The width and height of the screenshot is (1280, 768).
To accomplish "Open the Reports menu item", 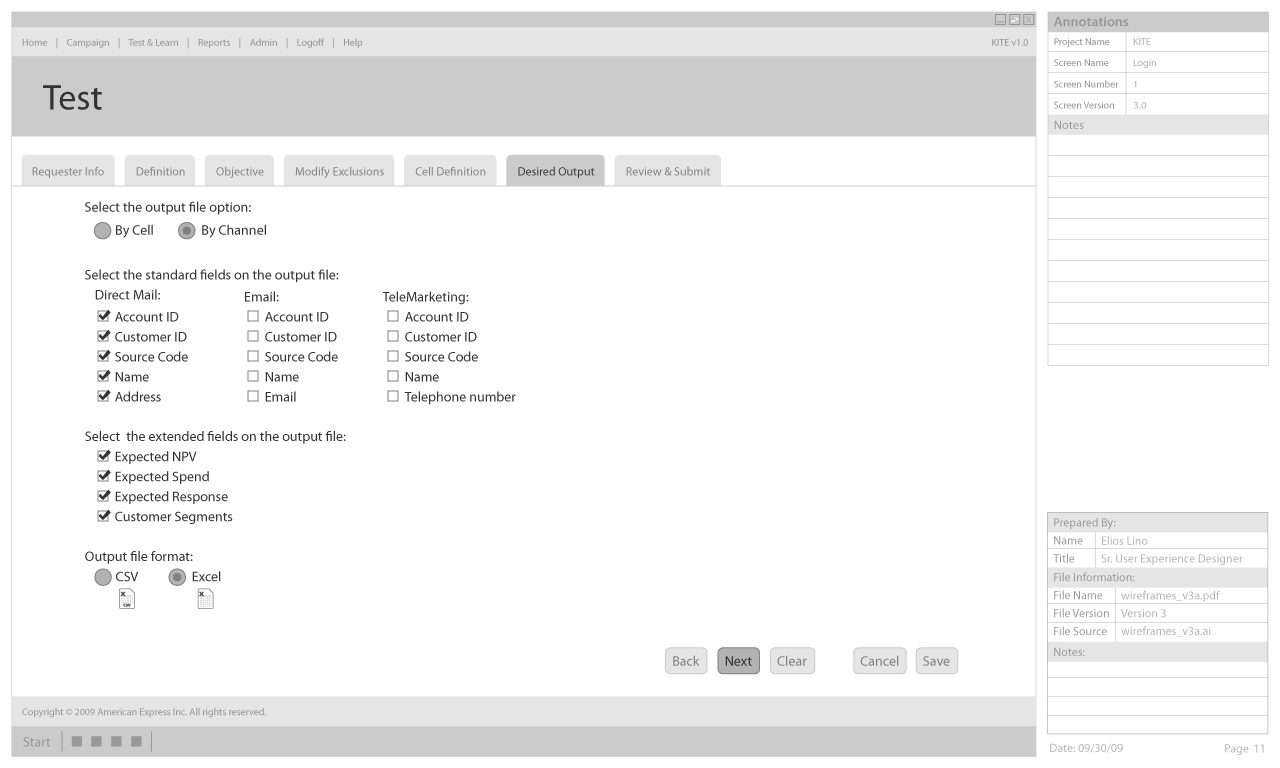I will point(214,42).
